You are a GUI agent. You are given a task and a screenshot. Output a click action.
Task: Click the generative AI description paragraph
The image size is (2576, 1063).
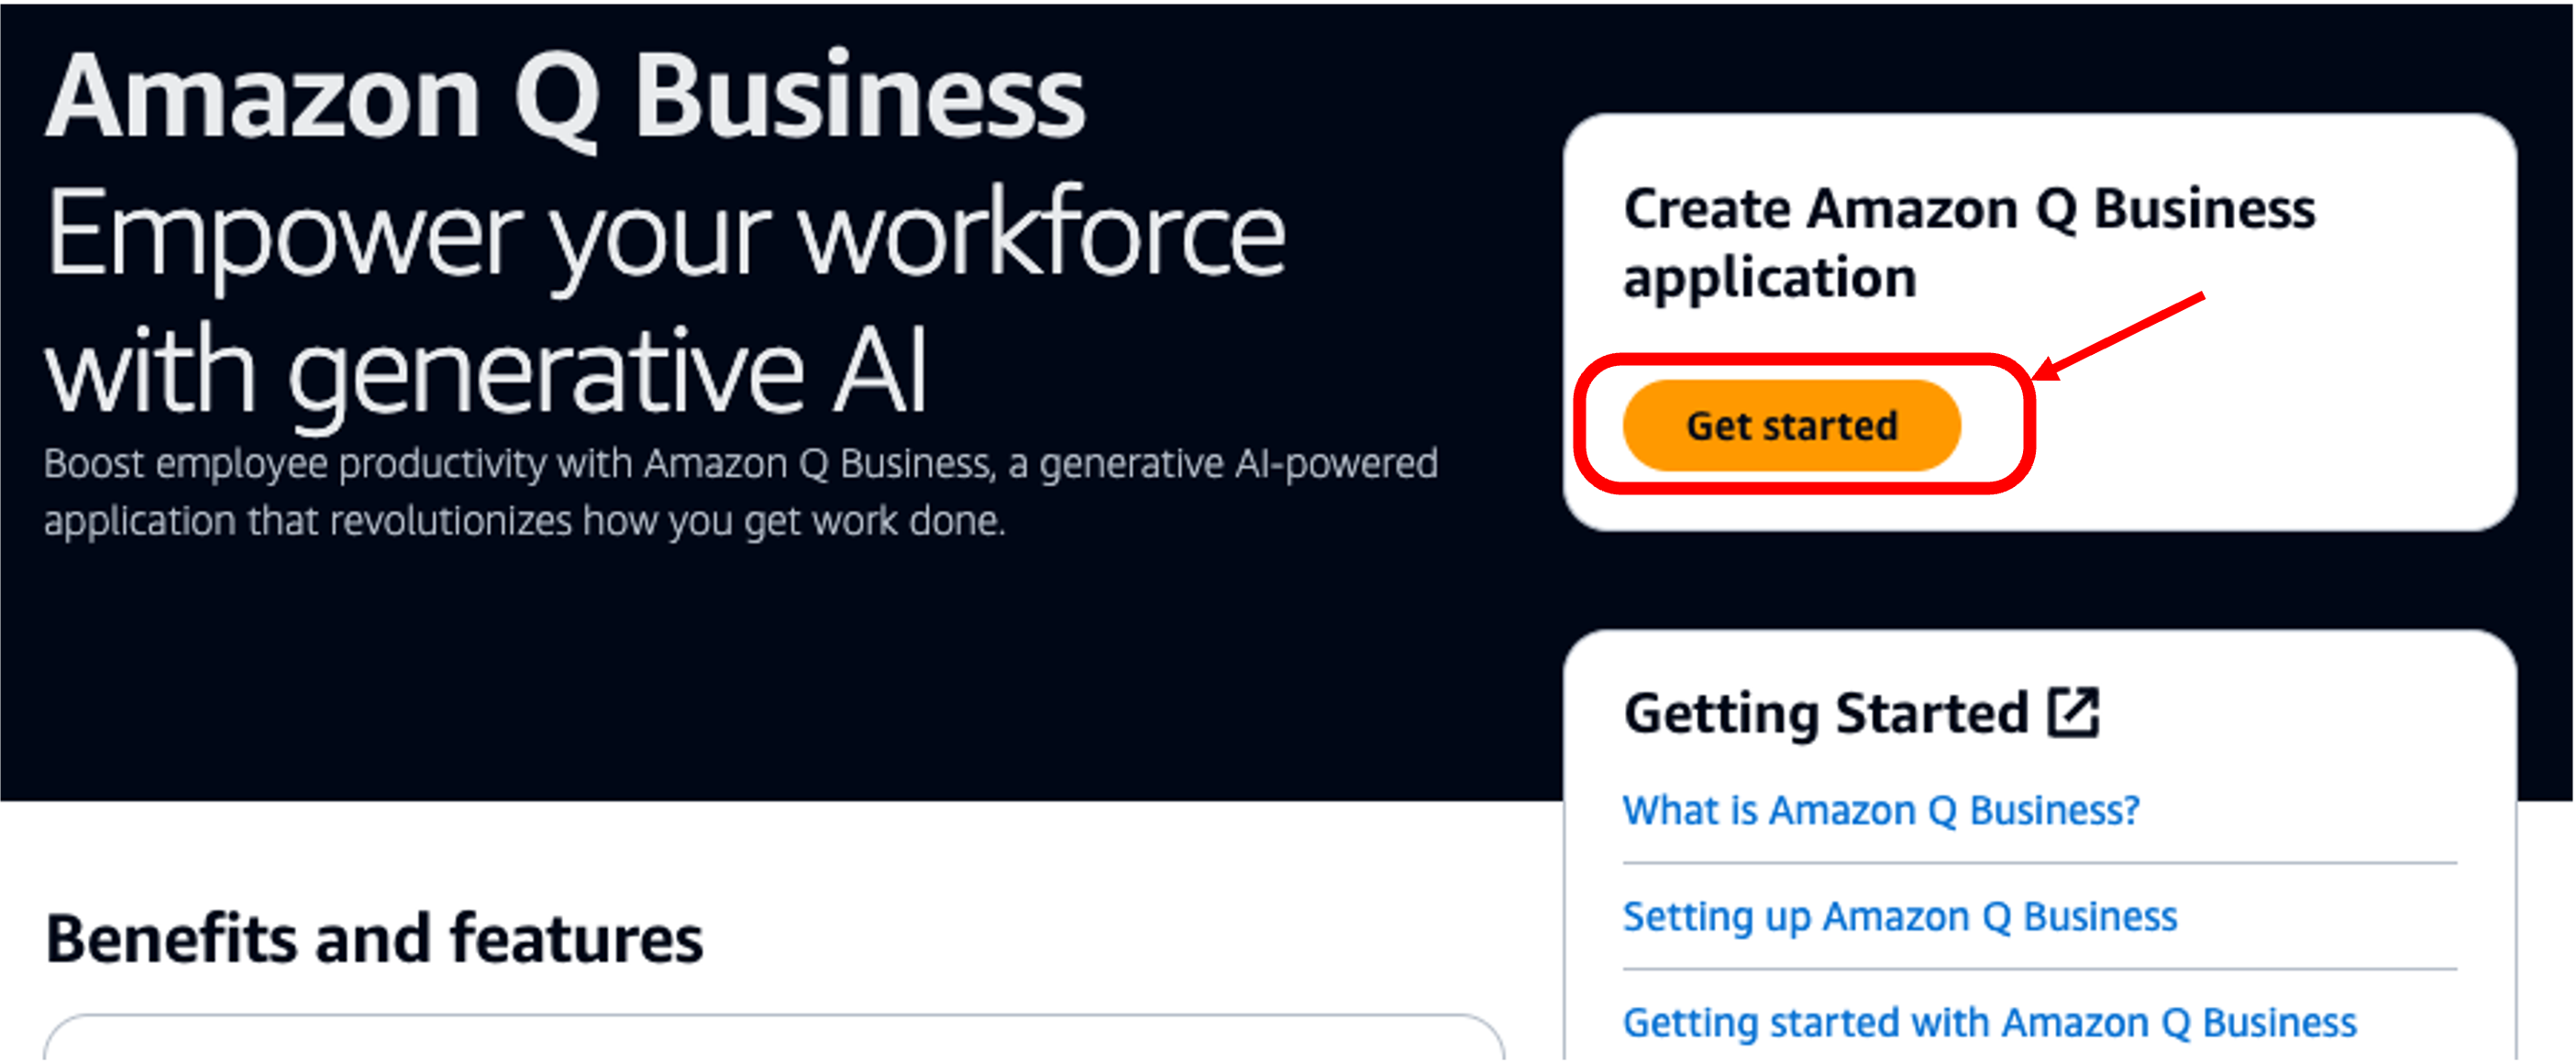click(740, 490)
